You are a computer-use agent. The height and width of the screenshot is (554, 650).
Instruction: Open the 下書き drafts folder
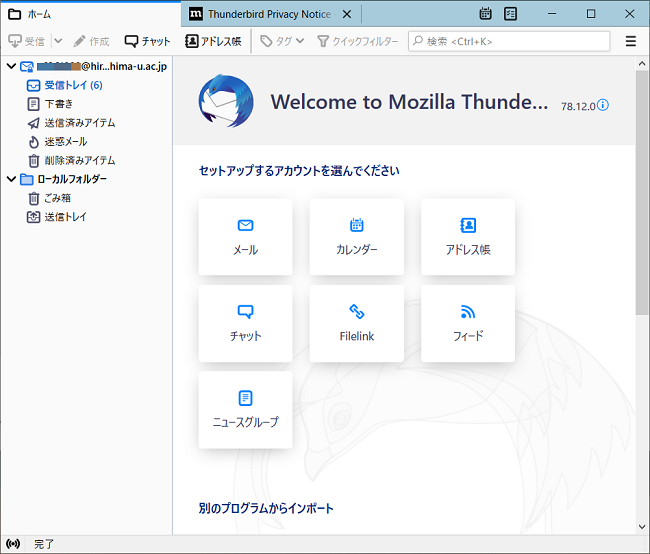point(50,104)
